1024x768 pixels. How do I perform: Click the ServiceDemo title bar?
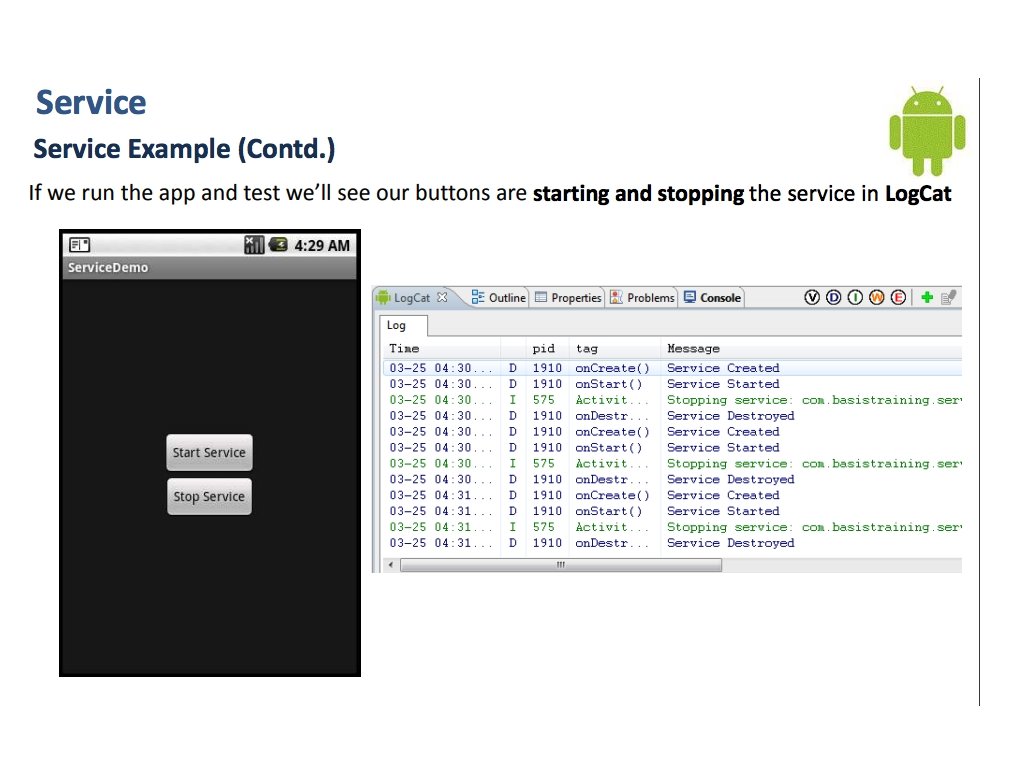tap(209, 268)
